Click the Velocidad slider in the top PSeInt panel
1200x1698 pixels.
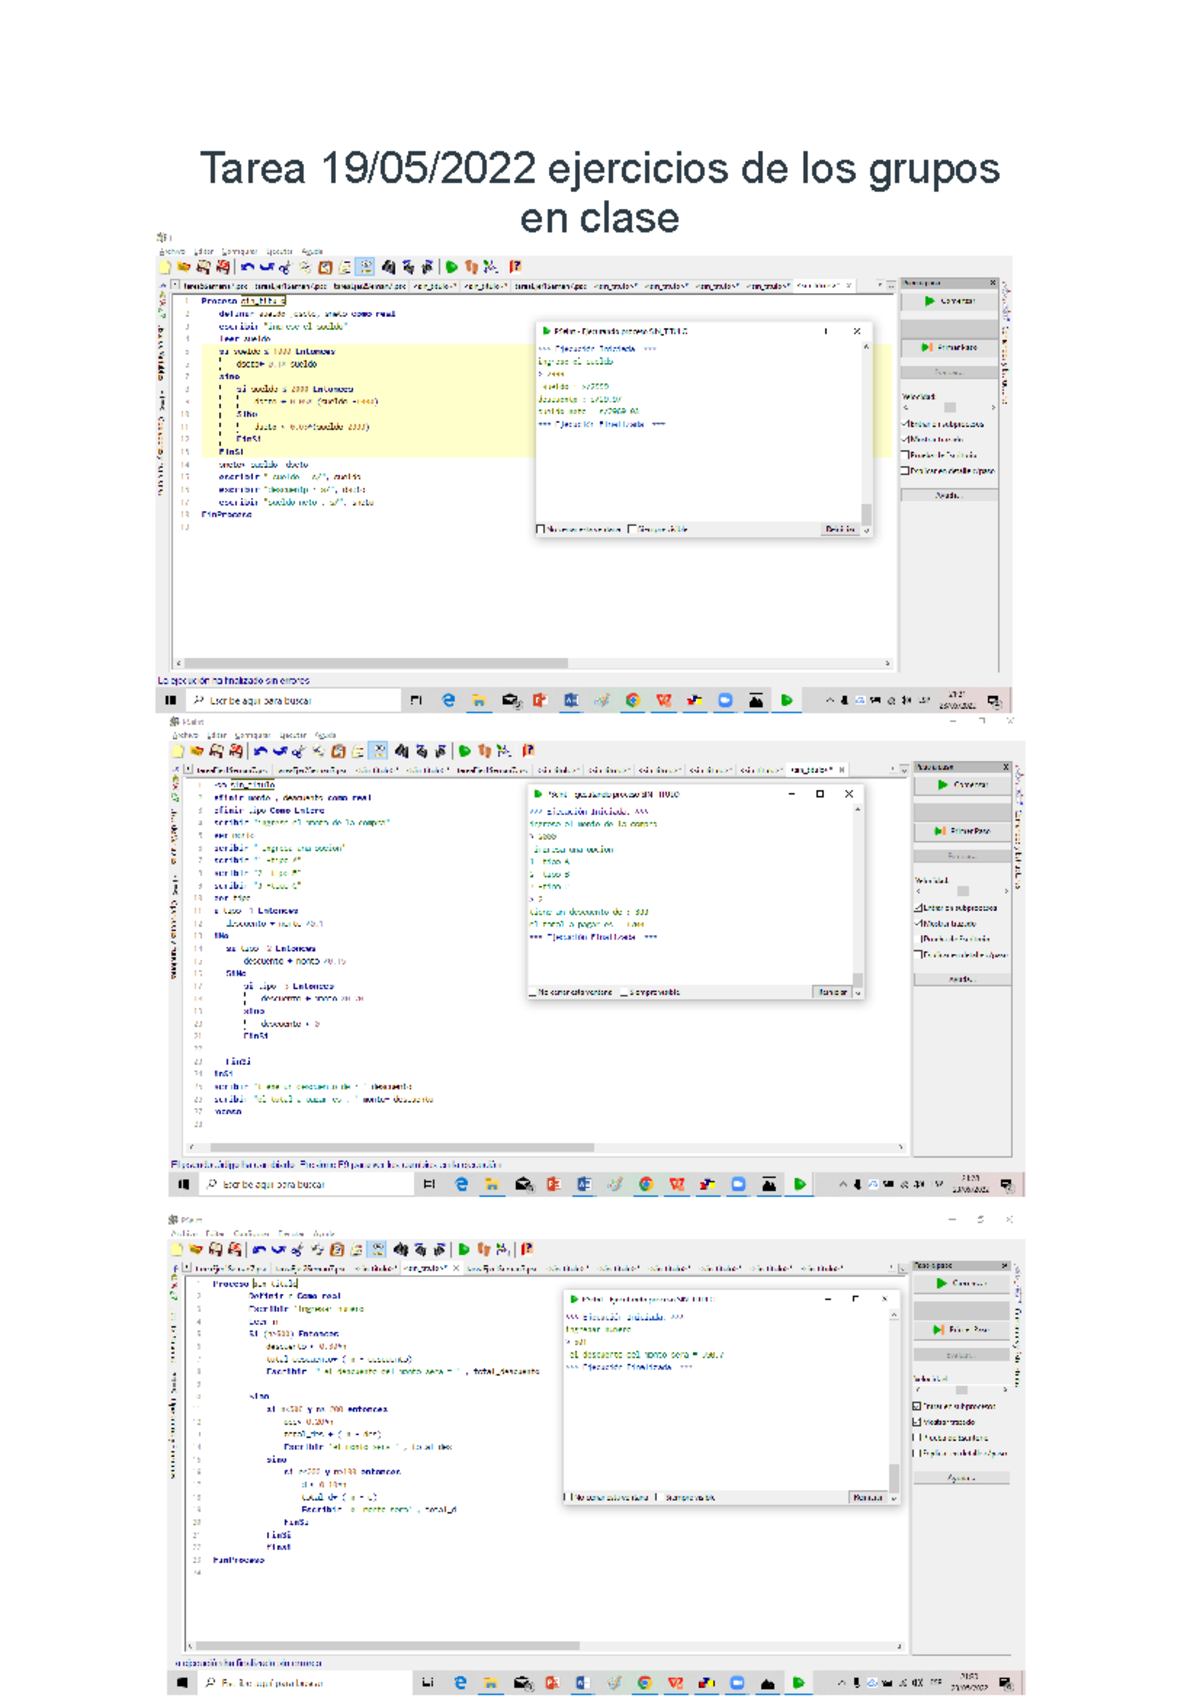point(949,407)
